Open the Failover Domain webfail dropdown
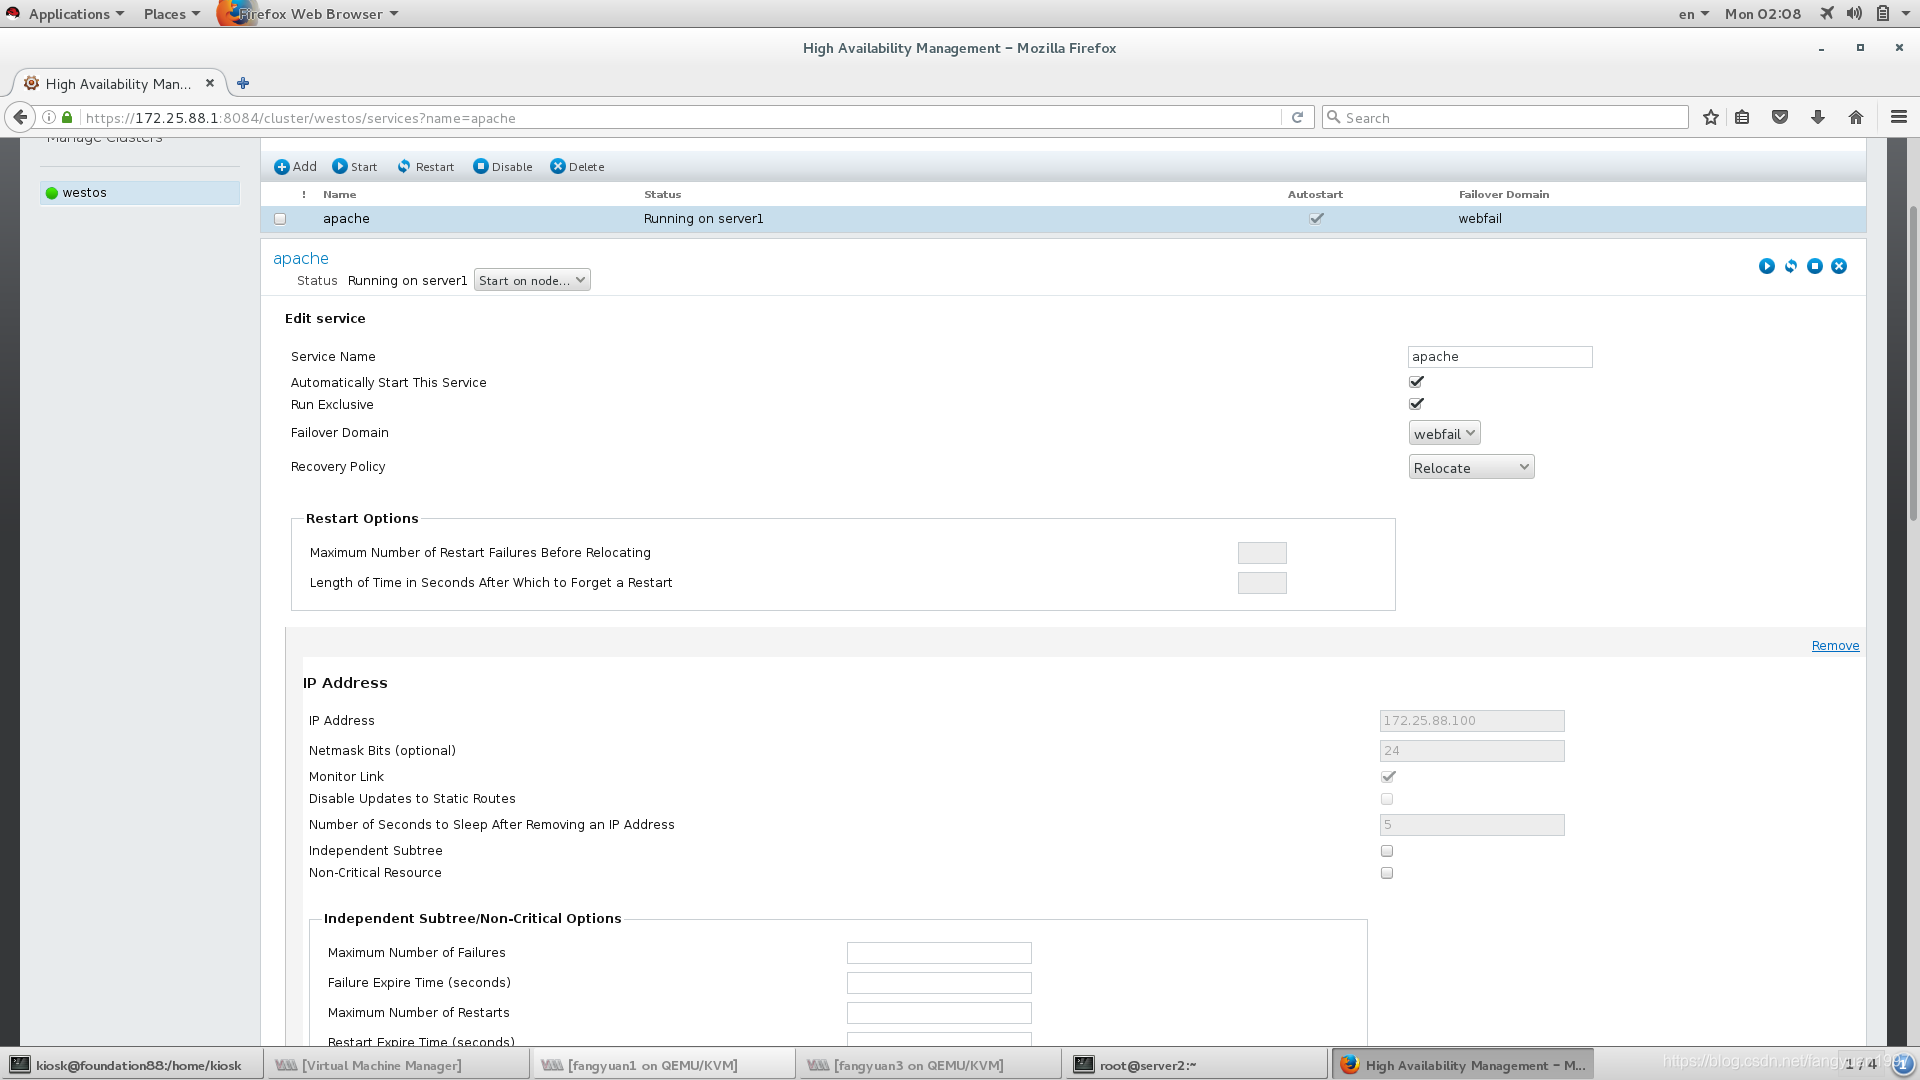Viewport: 1920px width, 1080px height. [x=1444, y=434]
